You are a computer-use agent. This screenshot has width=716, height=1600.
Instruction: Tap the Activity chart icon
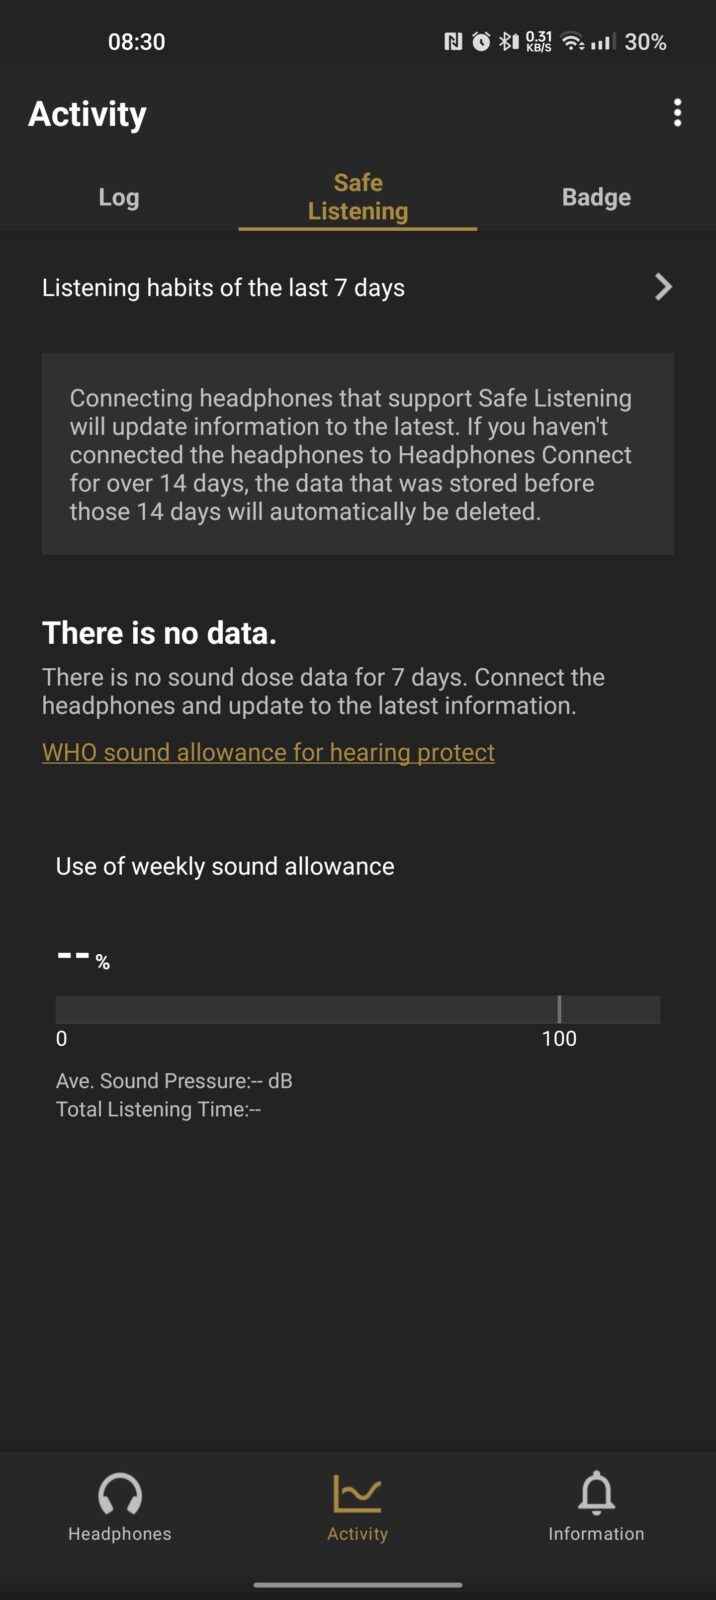357,1495
